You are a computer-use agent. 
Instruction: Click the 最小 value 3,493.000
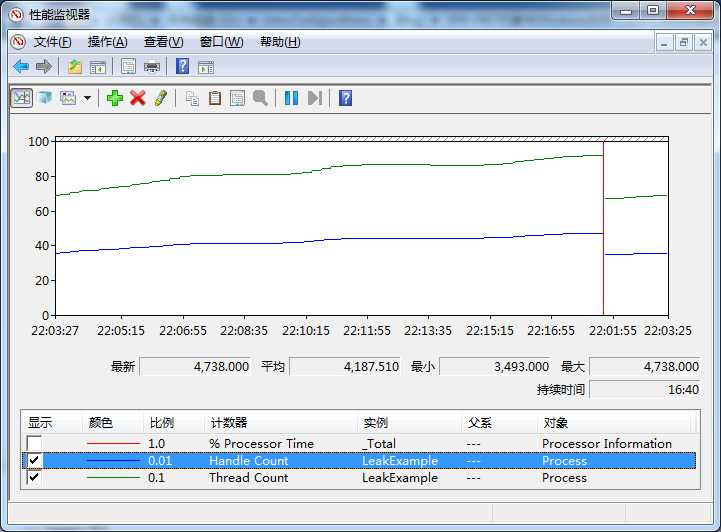click(495, 366)
